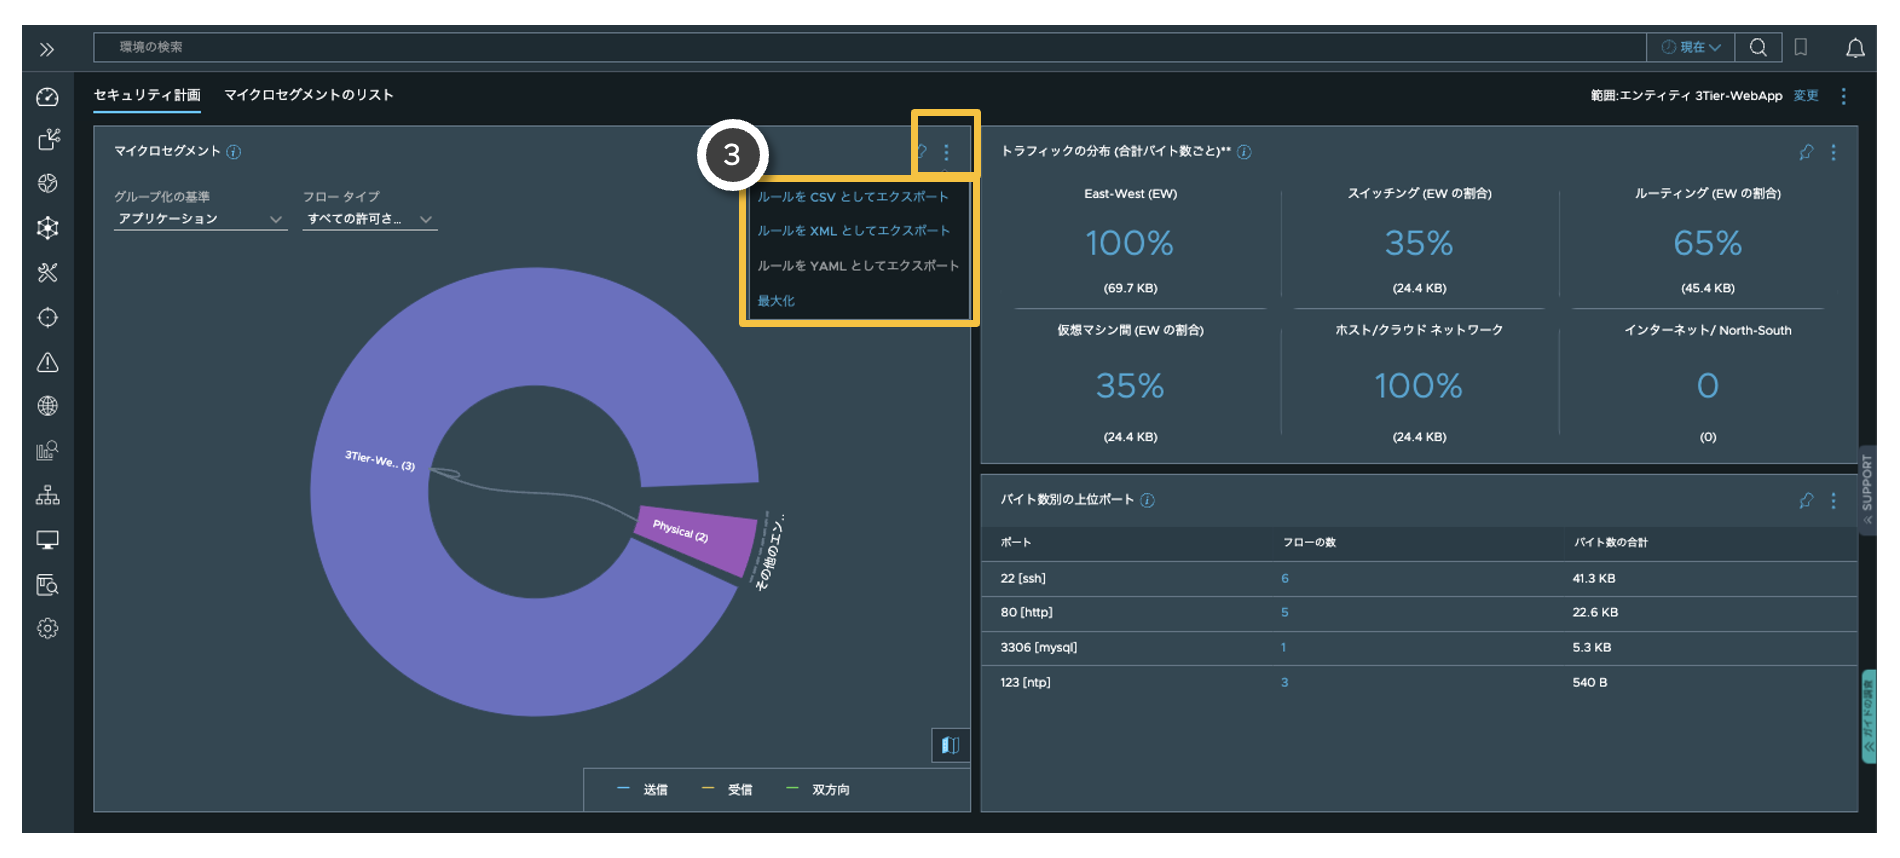This screenshot has height=858, width=1900.
Task: Open the wrench and screwdriver tools sidebar icon
Action: pyautogui.click(x=47, y=272)
